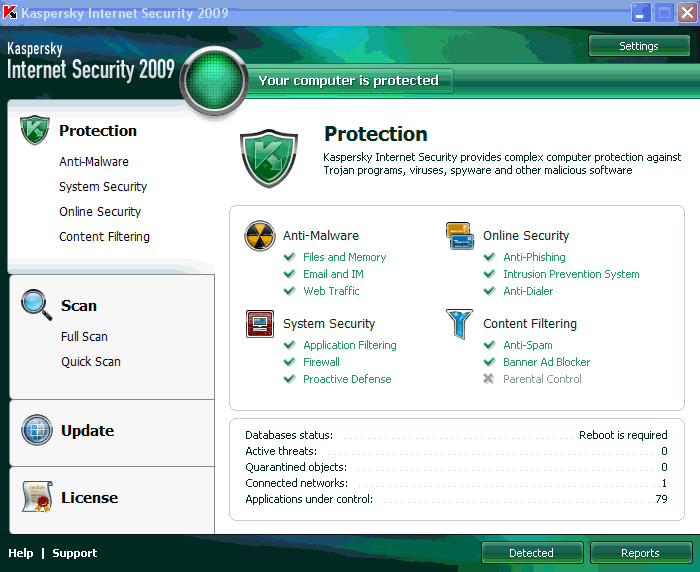Click the checkmark beside Anti-Phishing
The image size is (700, 572).
490,257
